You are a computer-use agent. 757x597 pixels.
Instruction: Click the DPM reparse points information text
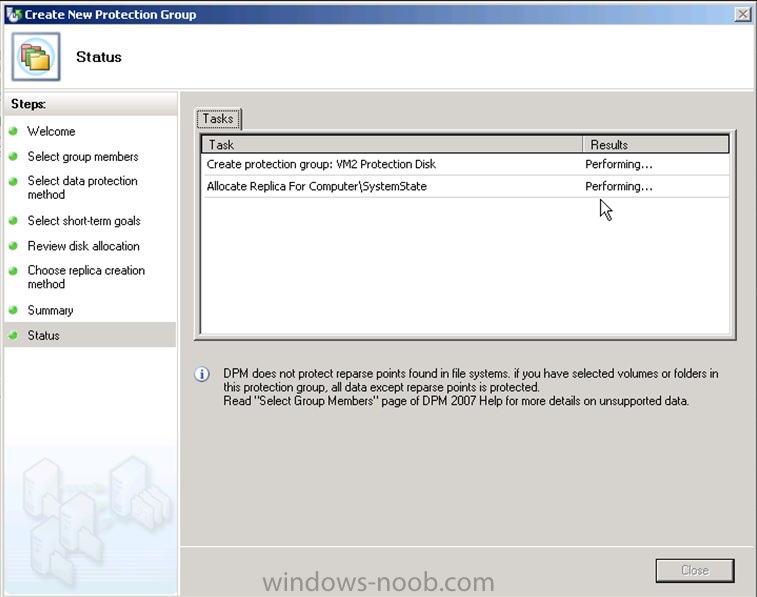[x=470, y=387]
